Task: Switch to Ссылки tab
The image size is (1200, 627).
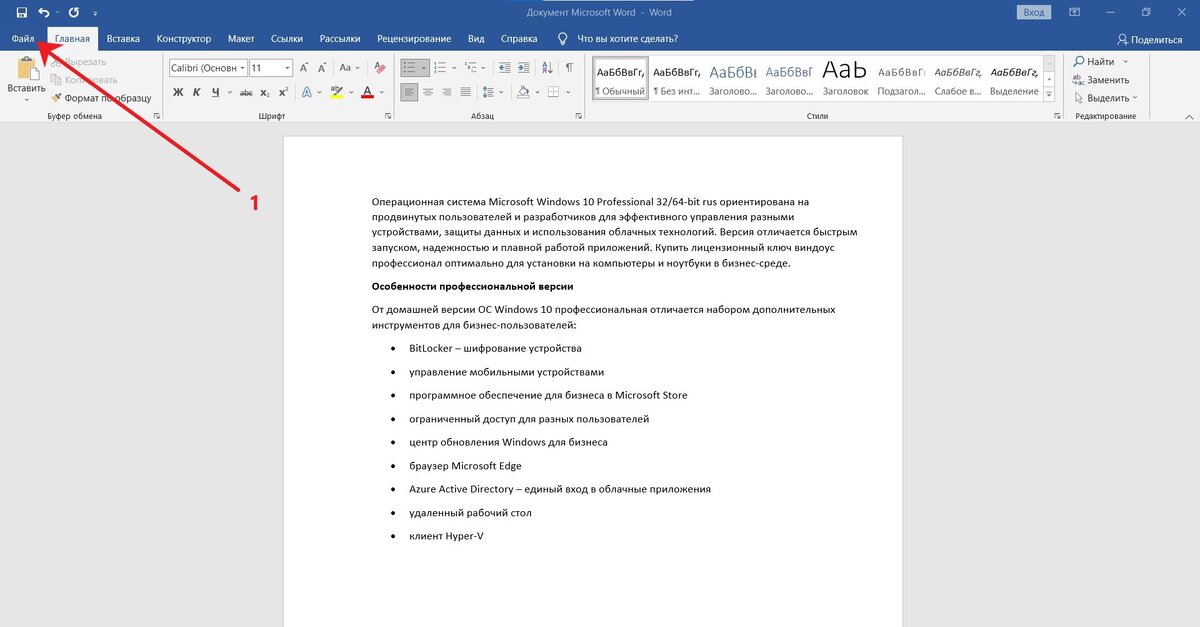Action: tap(287, 38)
